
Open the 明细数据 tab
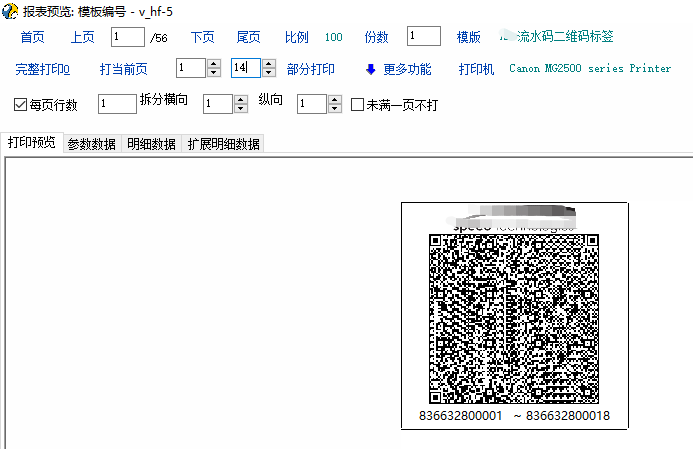pos(152,144)
